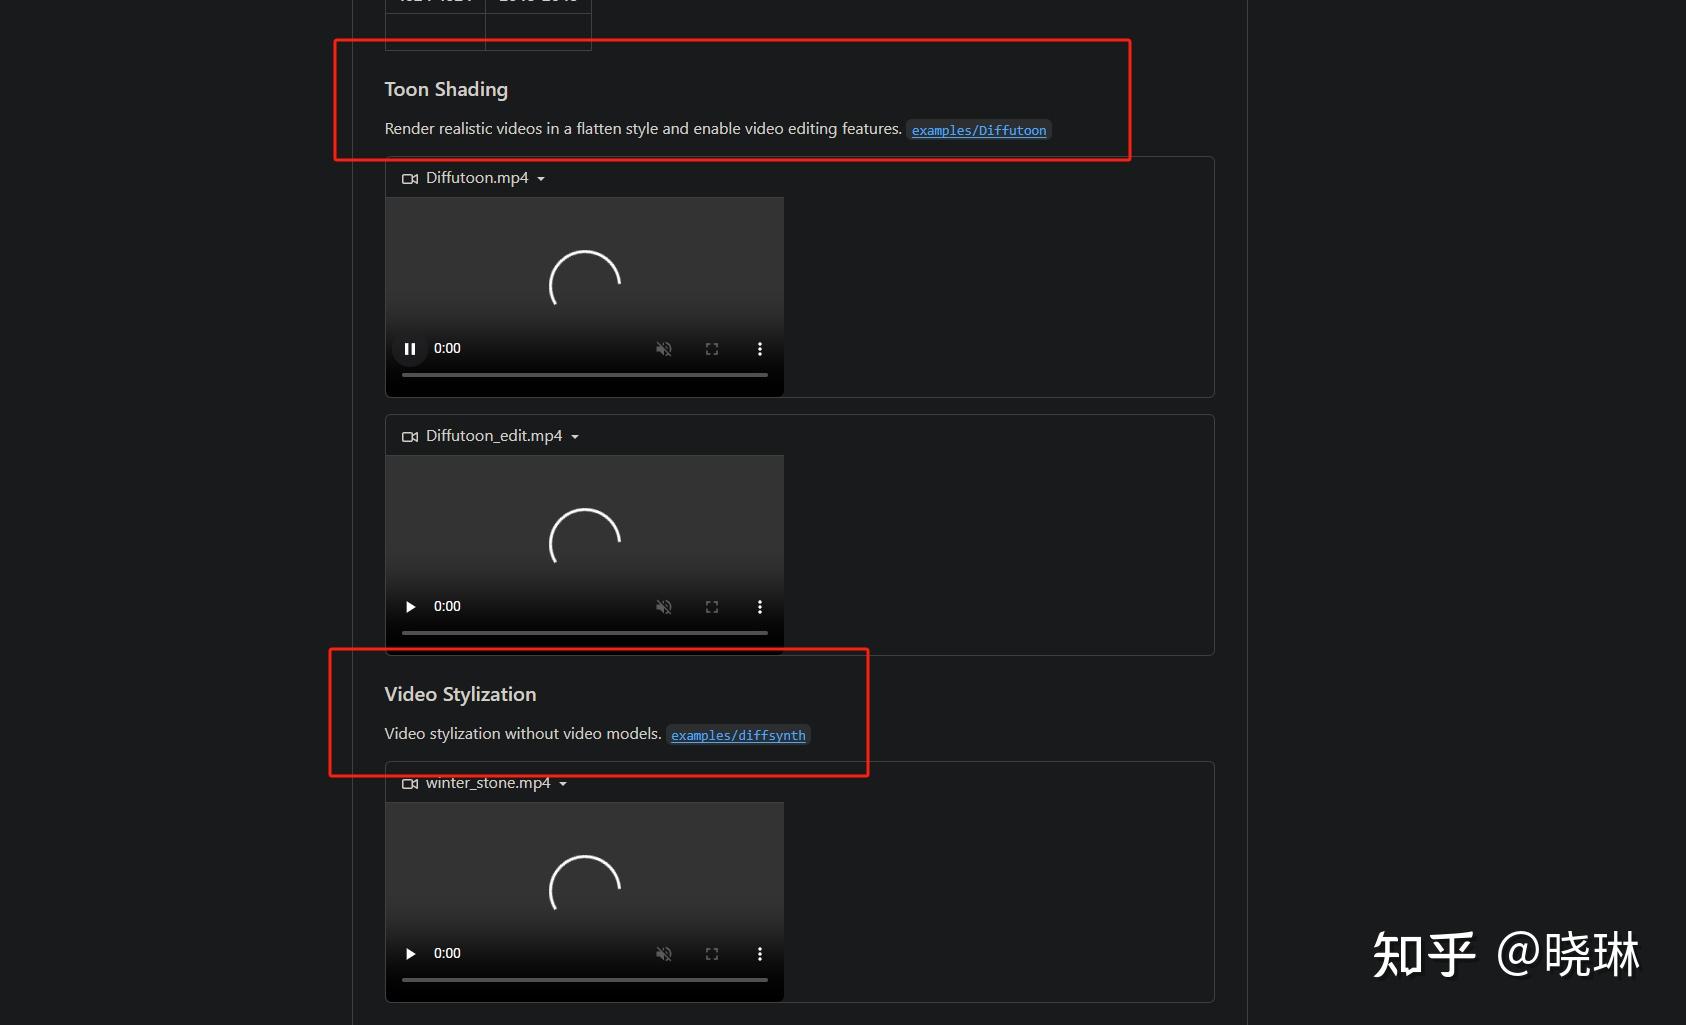Image resolution: width=1686 pixels, height=1025 pixels.
Task: Unmute the winter_stone.mp4 video
Action: [664, 954]
